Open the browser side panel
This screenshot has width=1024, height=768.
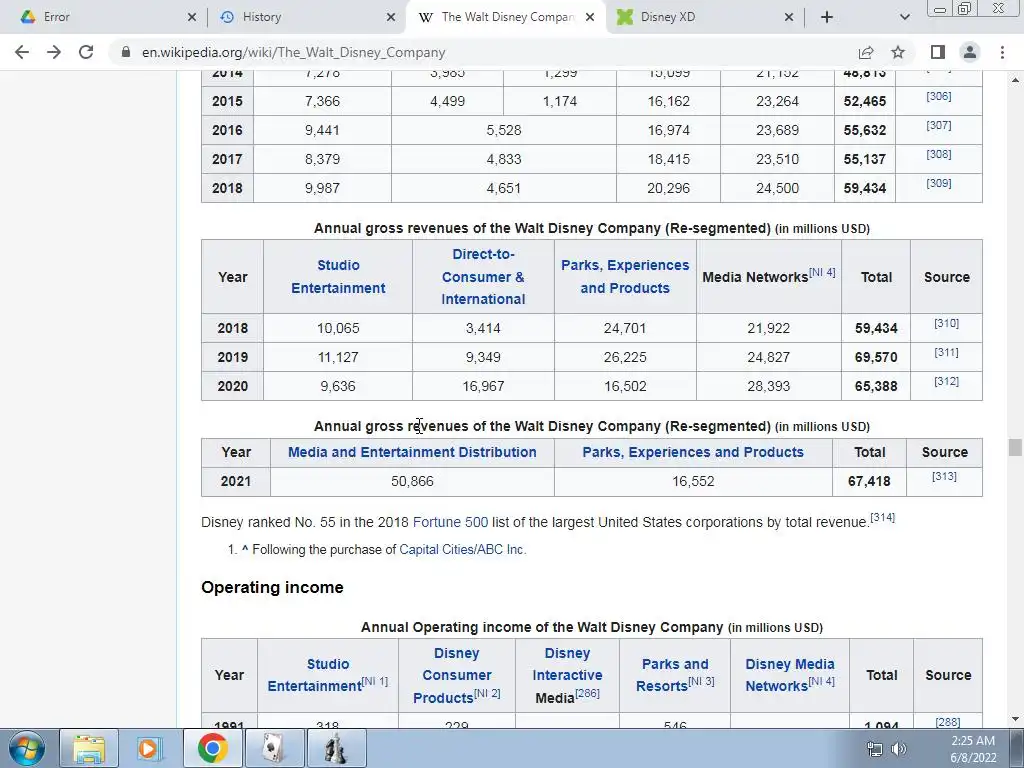(938, 52)
